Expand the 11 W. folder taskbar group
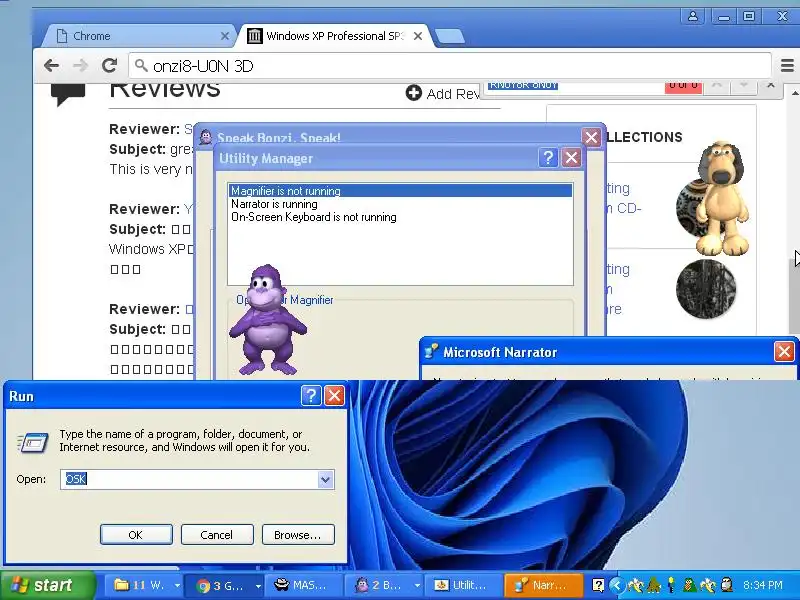Viewport: 800px width, 600px height. (177, 585)
